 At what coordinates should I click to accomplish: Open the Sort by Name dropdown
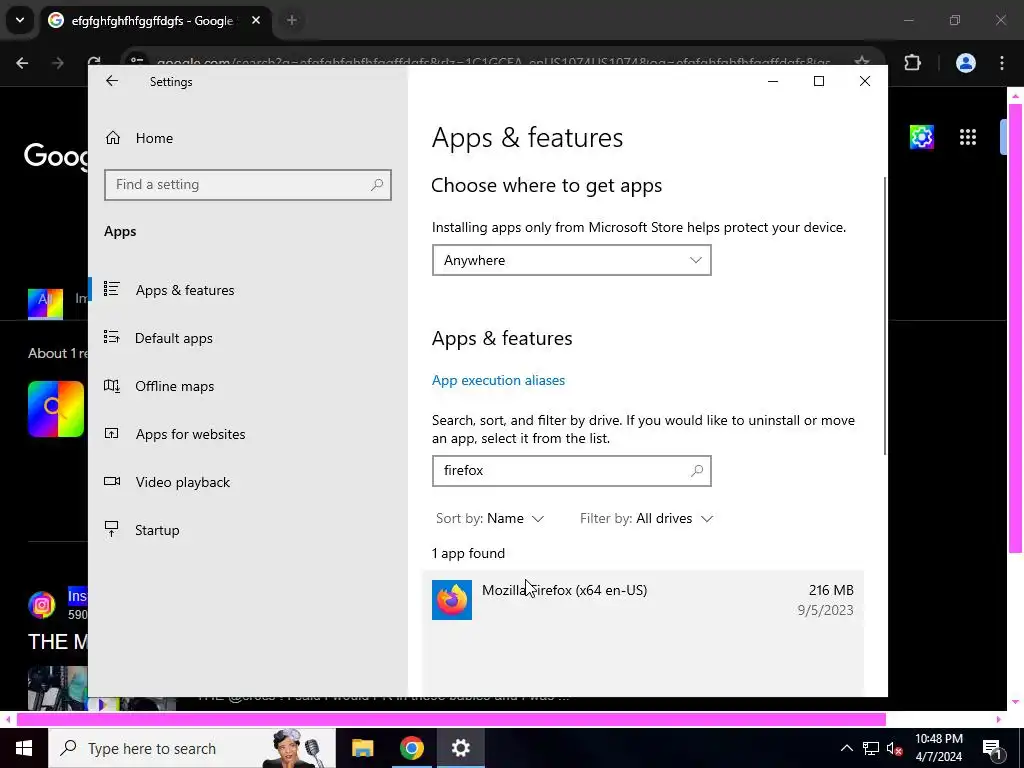490,519
